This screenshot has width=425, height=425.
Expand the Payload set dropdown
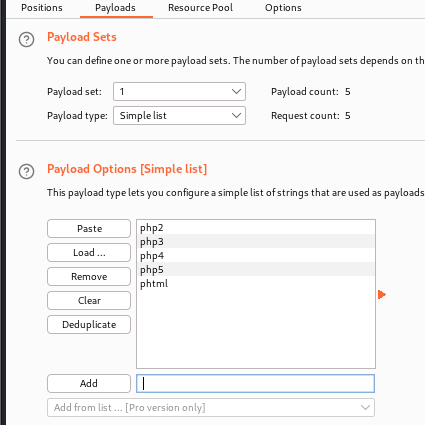point(179,92)
